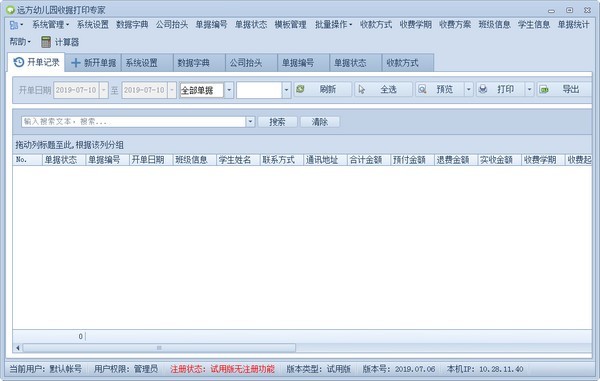Click the magnifier icon on 预览 button
Image resolution: width=600 pixels, height=381 pixels.
[x=422, y=90]
